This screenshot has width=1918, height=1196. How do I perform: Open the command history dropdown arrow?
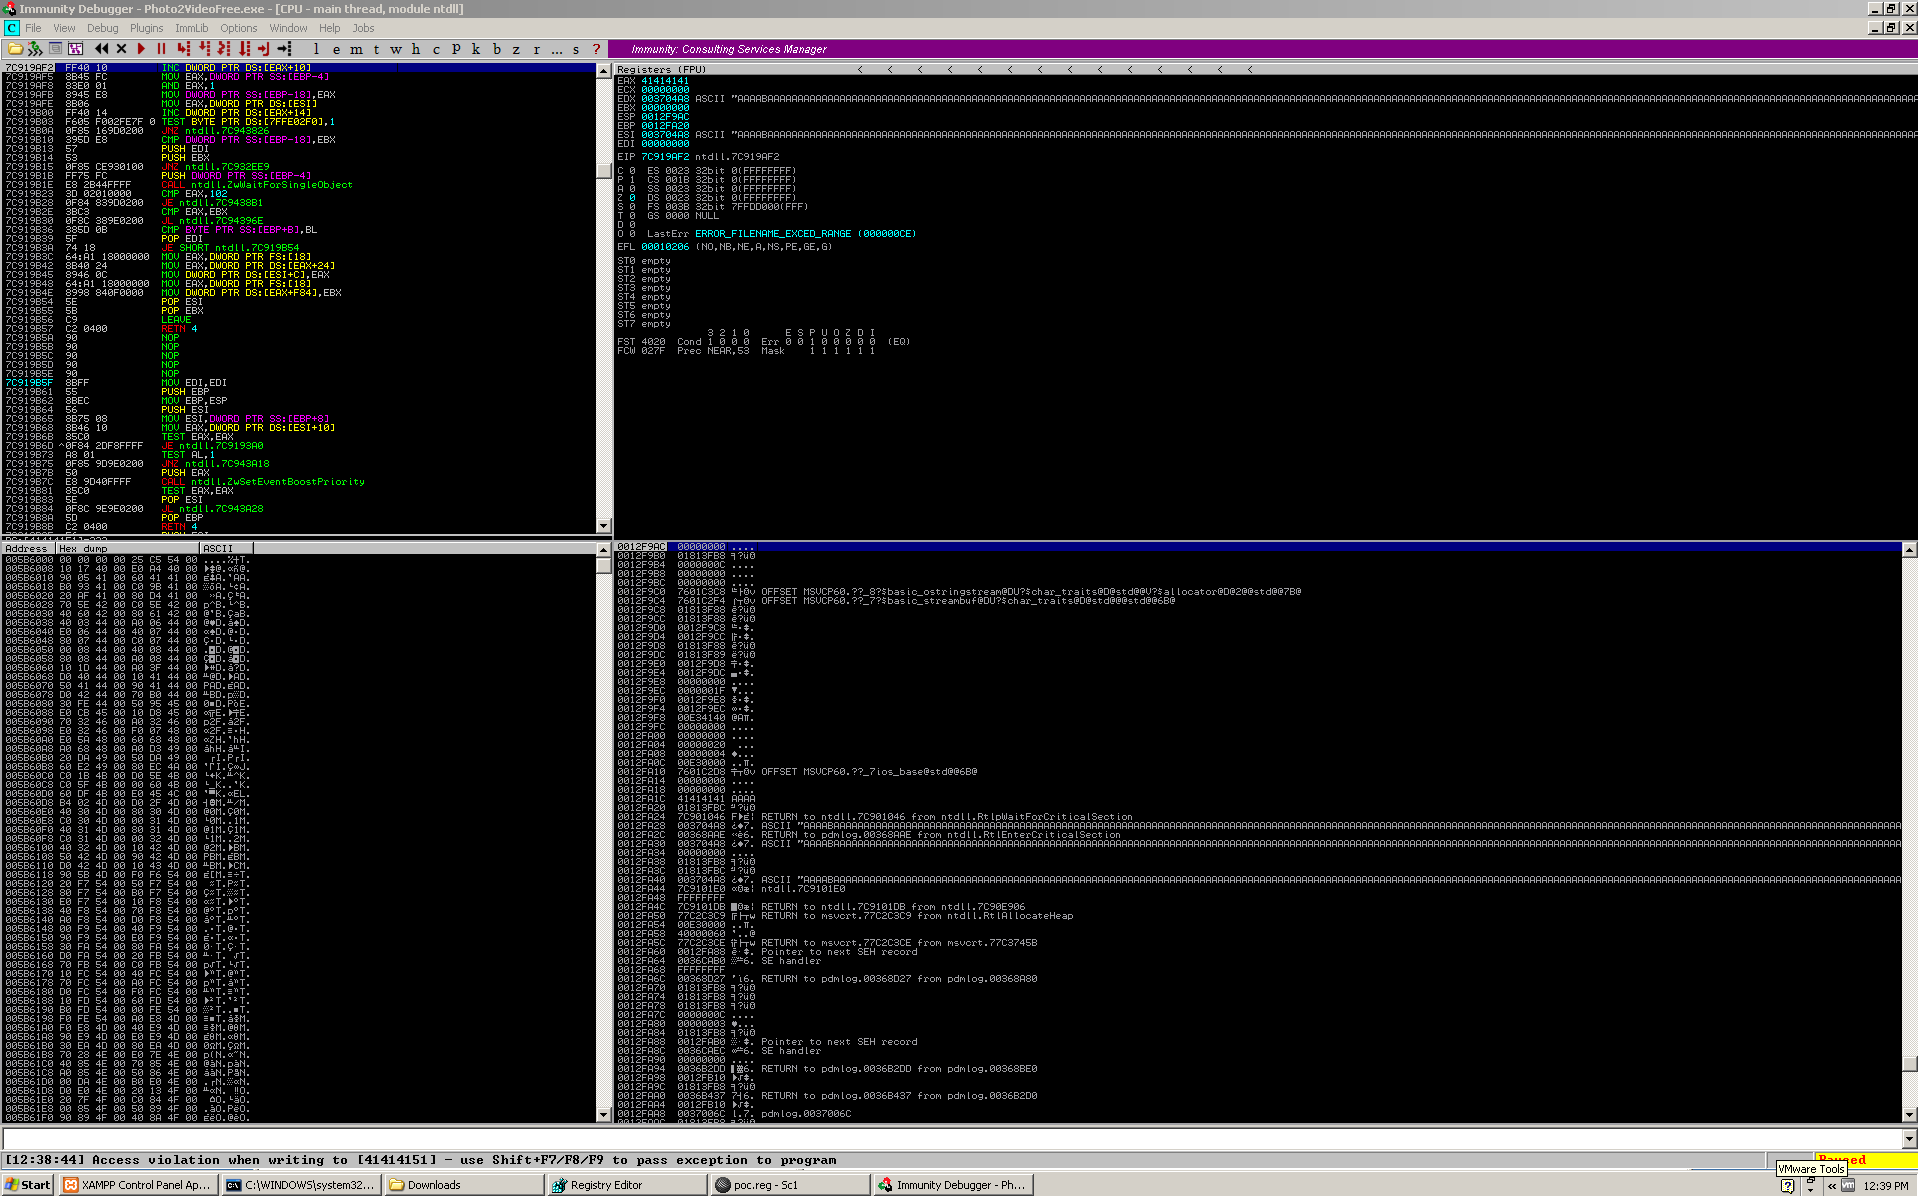pos(1908,1138)
